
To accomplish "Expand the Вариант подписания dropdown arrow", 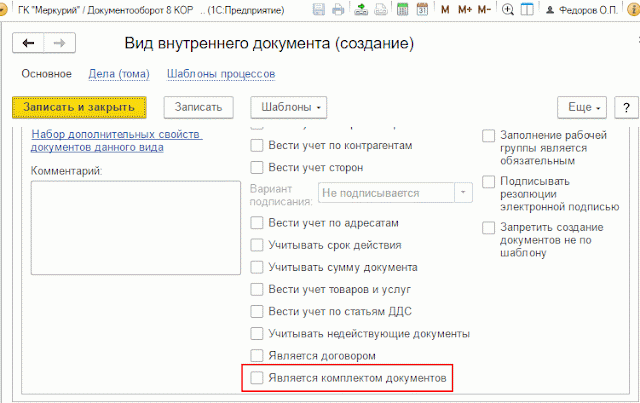I will coord(463,193).
